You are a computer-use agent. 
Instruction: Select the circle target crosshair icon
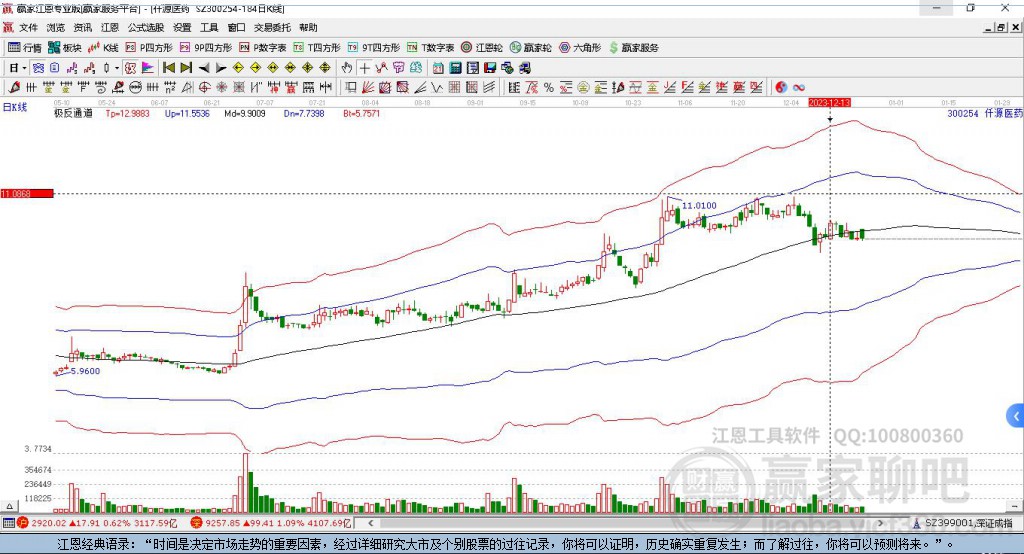point(204,87)
